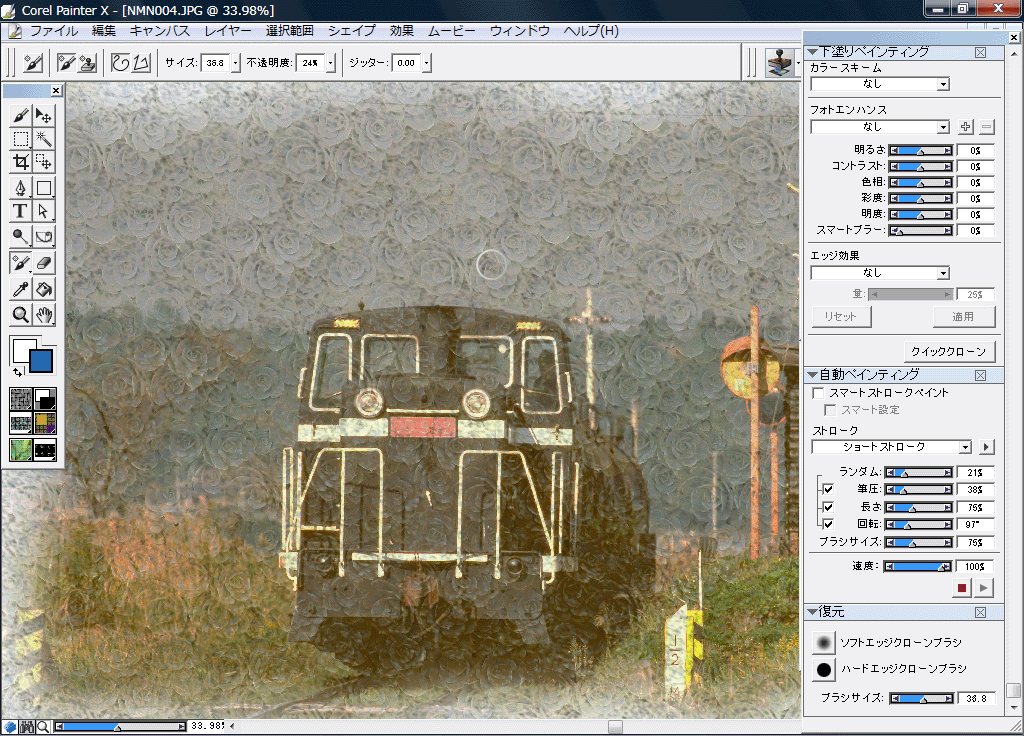Select the Dropper tool
This screenshot has height=736, width=1024.
pos(20,289)
